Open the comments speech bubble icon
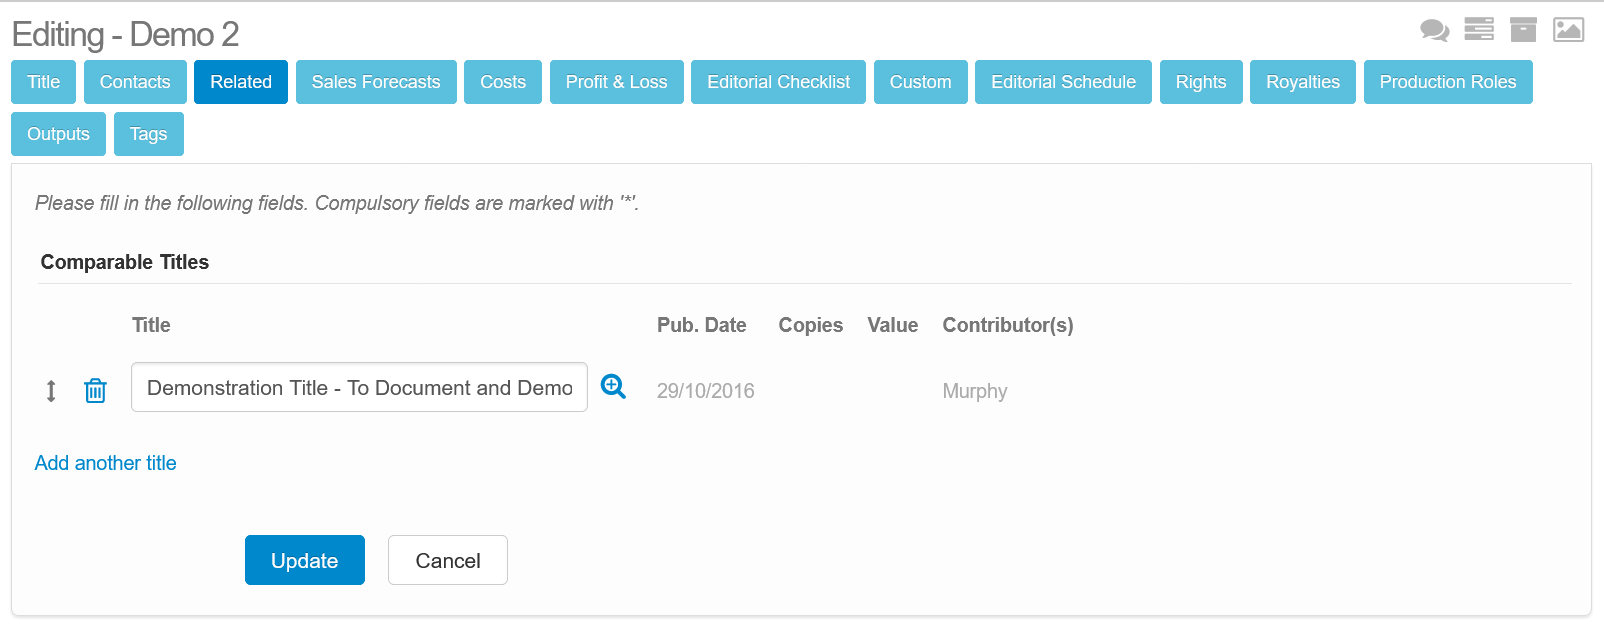The height and width of the screenshot is (641, 1604). pos(1434,30)
